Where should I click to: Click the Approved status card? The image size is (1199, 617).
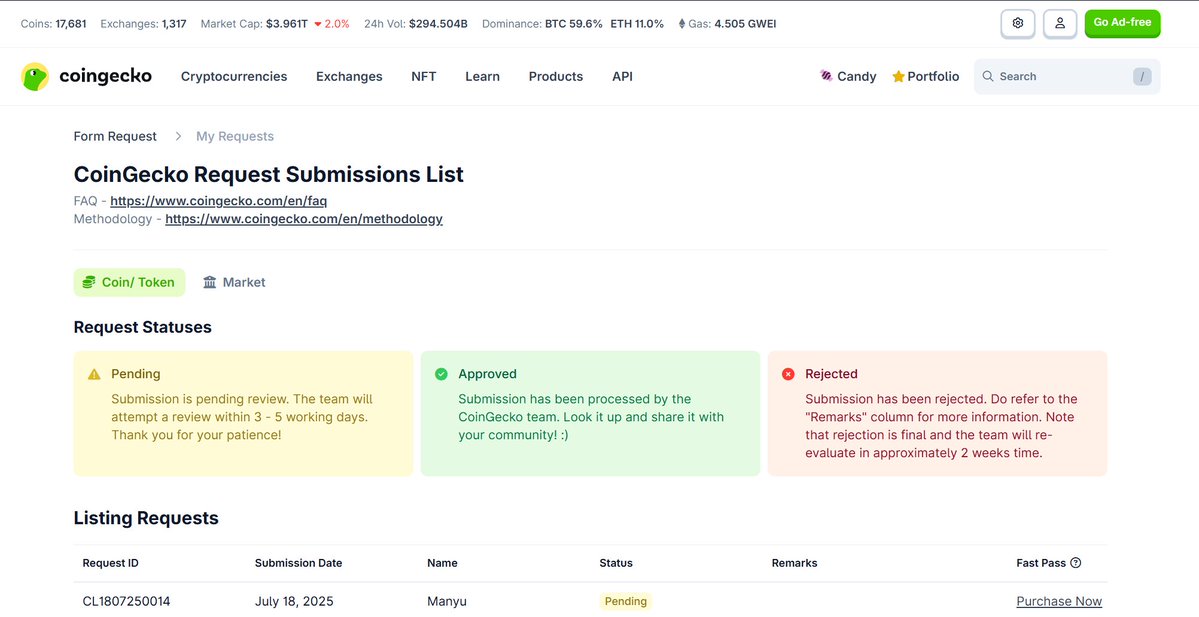pyautogui.click(x=590, y=414)
